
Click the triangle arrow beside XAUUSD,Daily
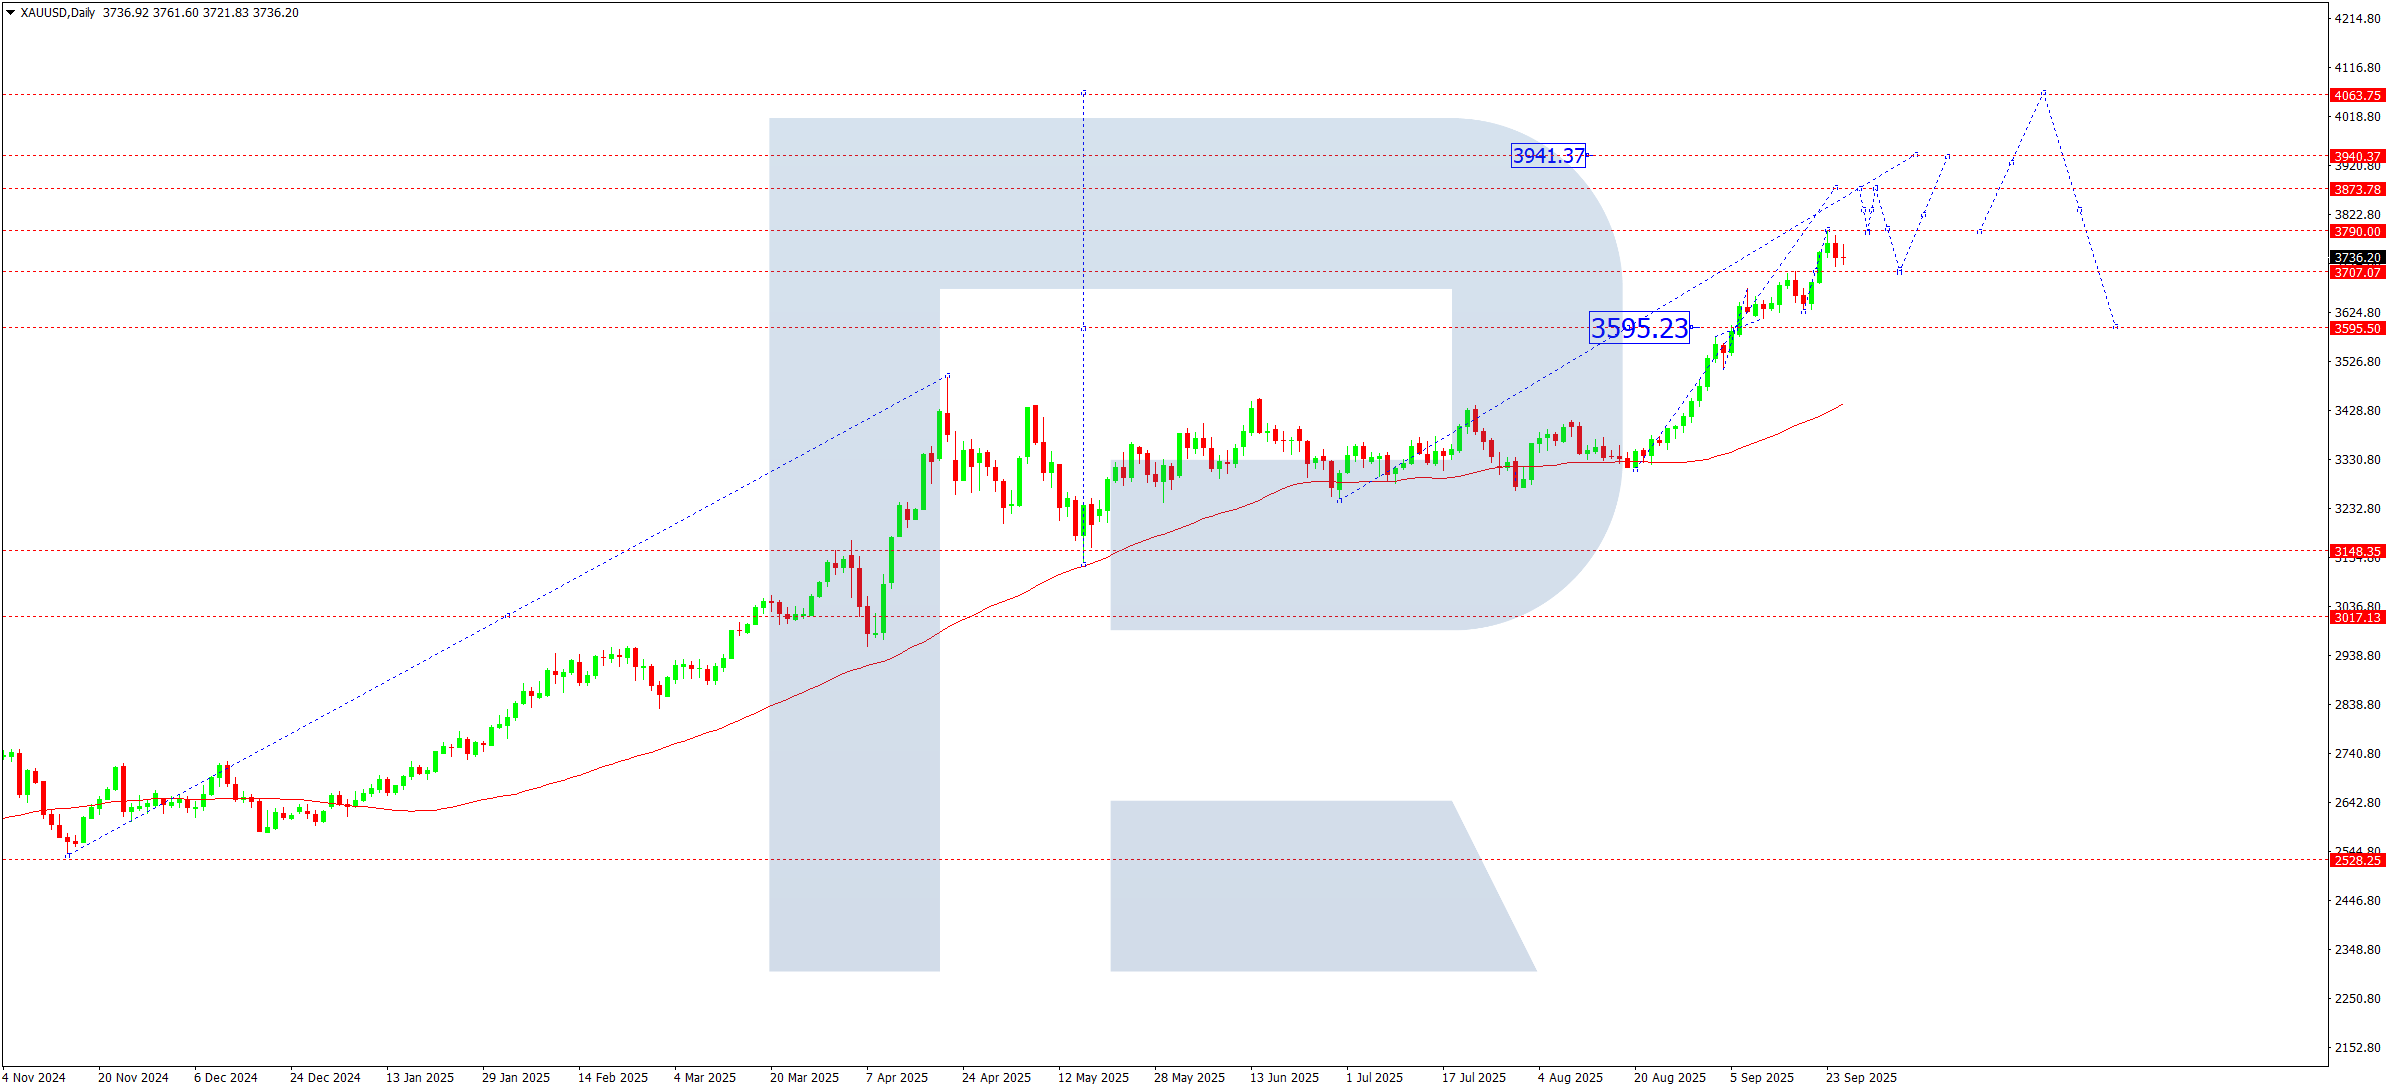[x=10, y=13]
